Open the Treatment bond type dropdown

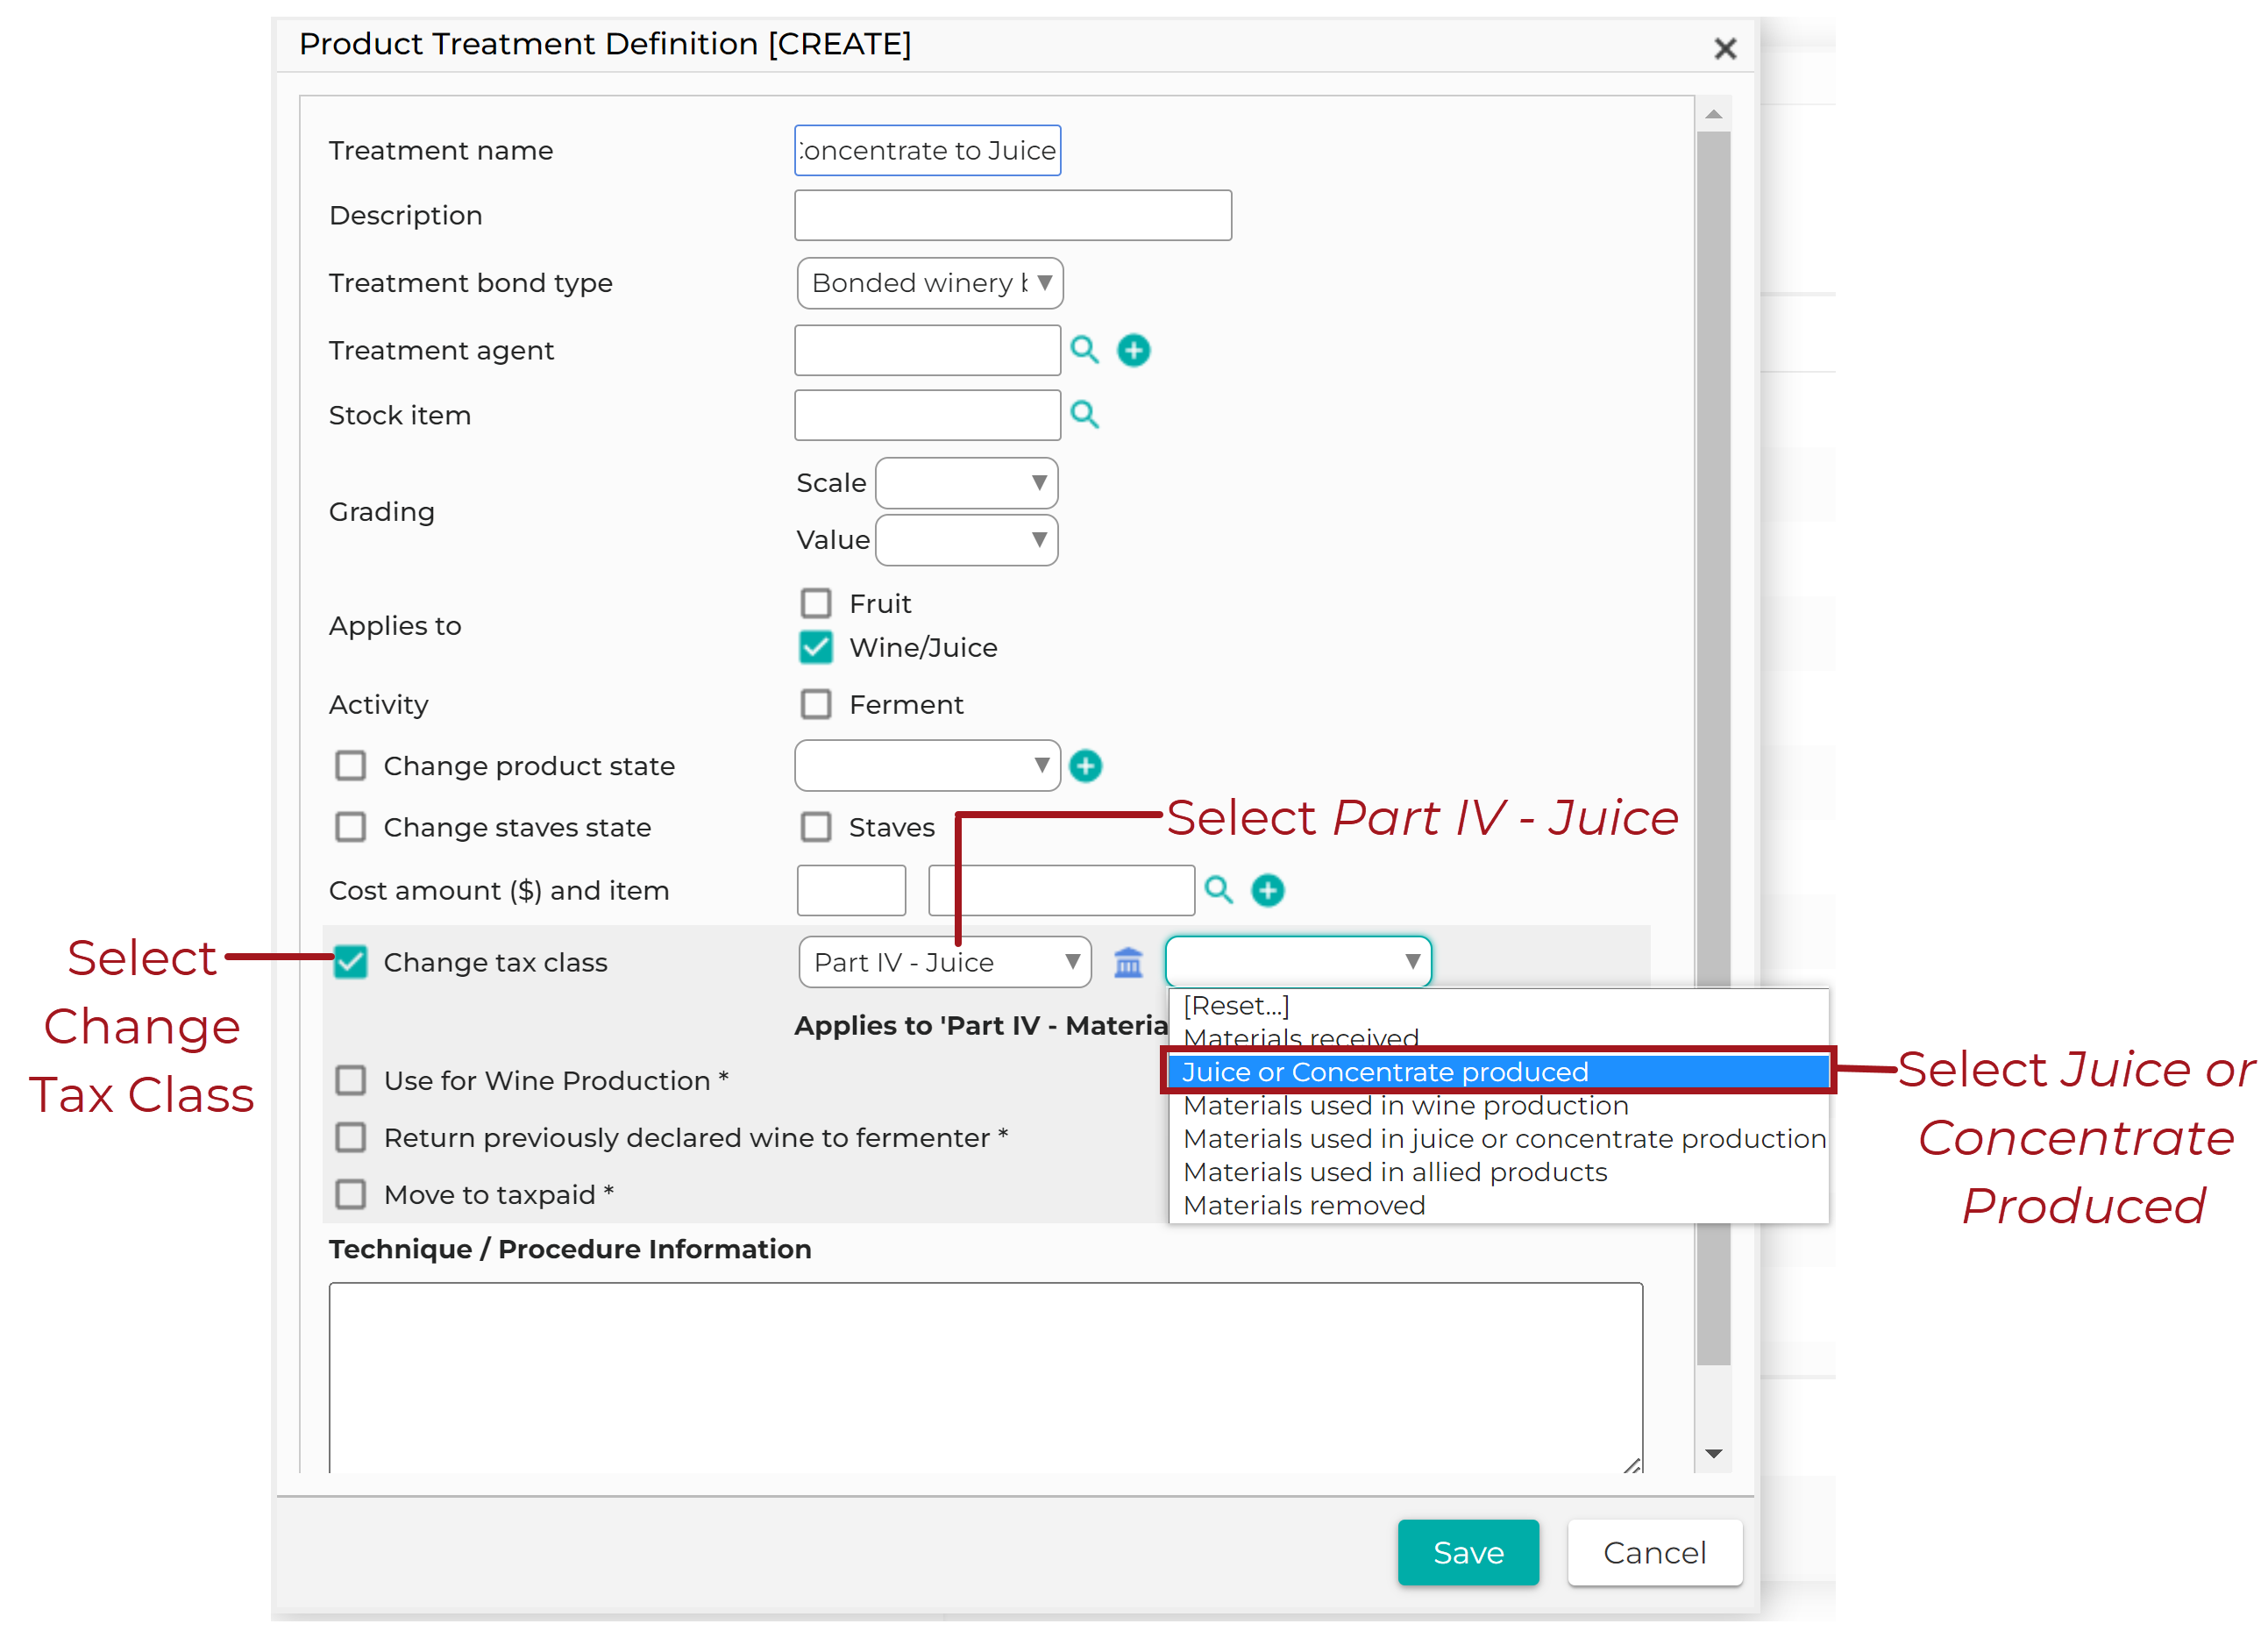click(930, 283)
